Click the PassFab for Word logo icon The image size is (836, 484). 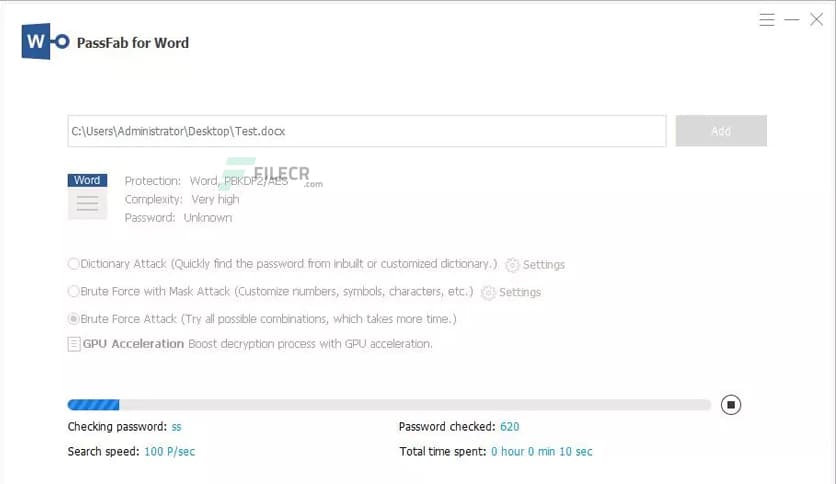pyautogui.click(x=46, y=42)
